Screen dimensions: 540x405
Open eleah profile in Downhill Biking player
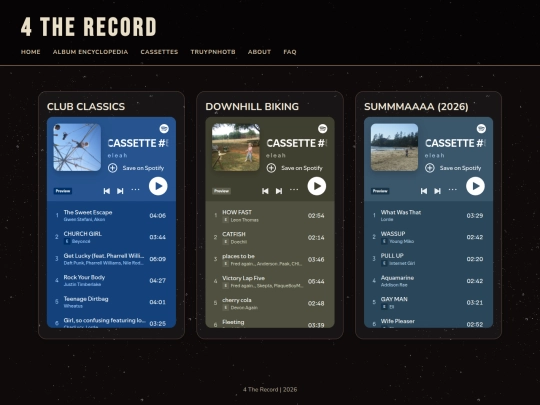[276, 156]
